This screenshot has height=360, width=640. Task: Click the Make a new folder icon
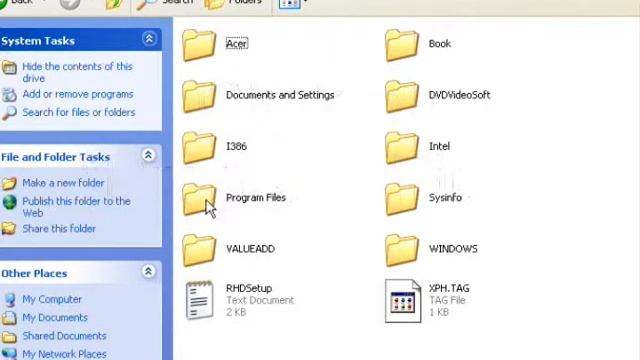[x=9, y=183]
